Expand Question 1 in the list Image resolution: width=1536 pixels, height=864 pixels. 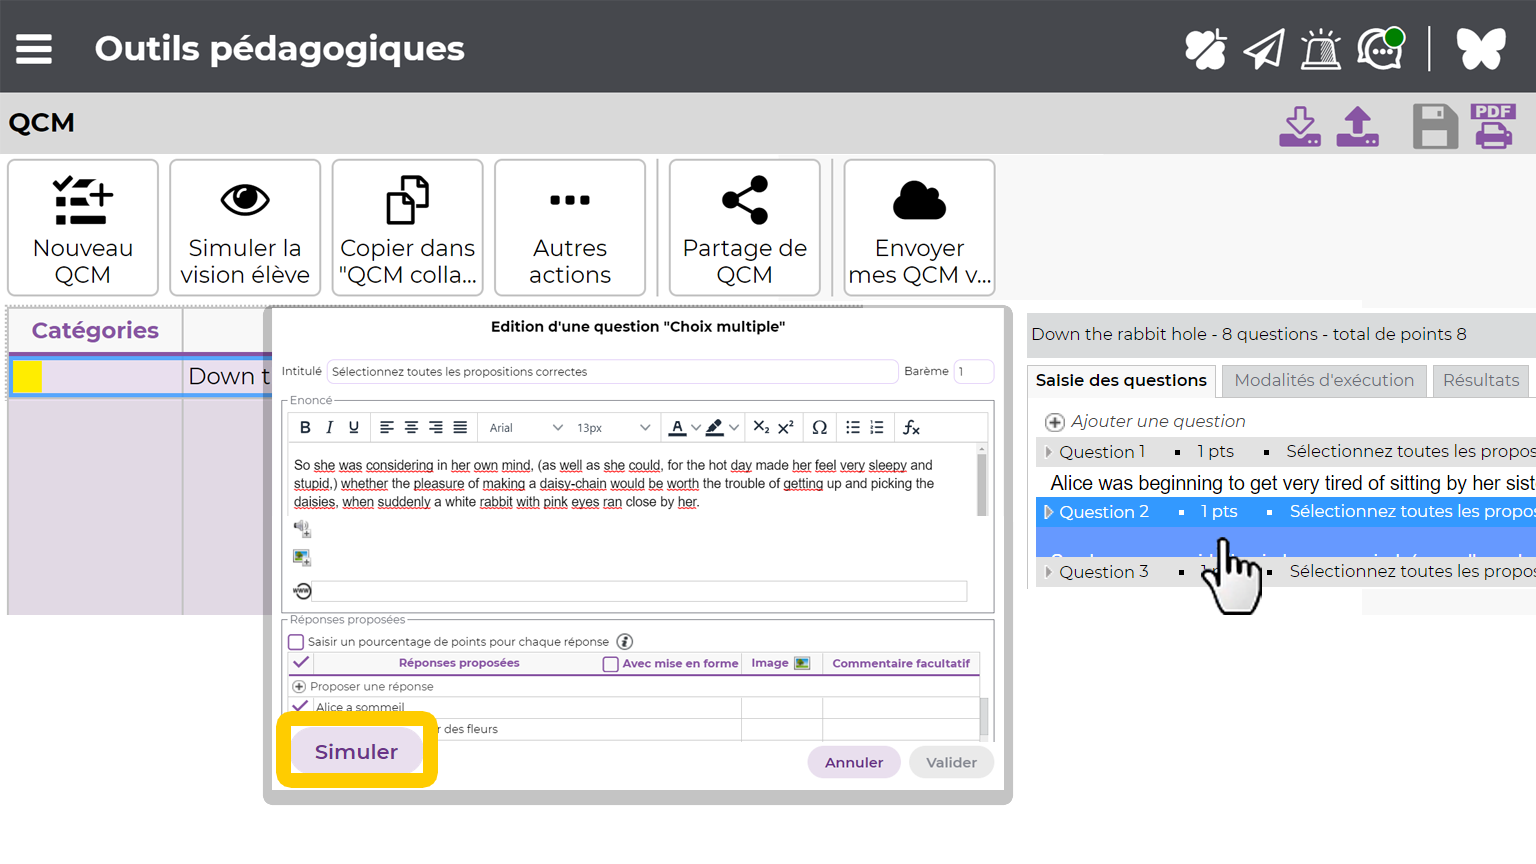tap(1048, 452)
